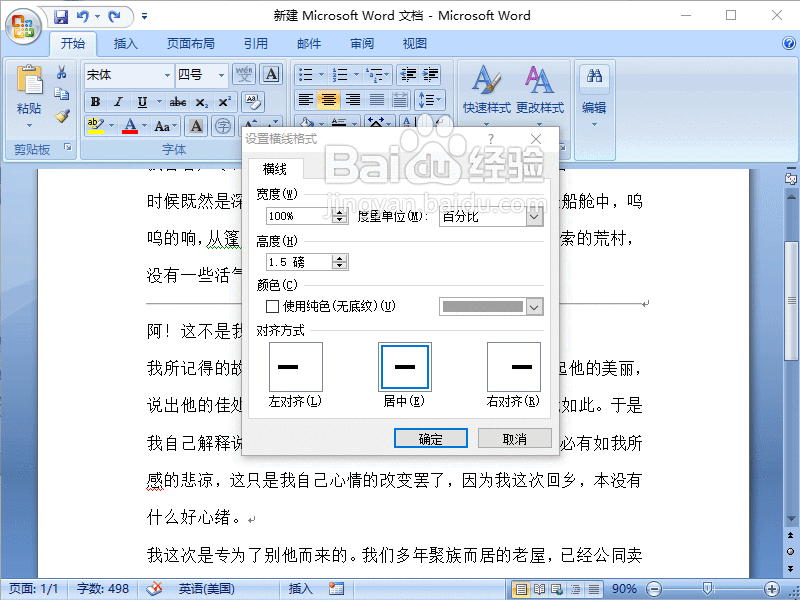Viewport: 800px width, 600px height.
Task: Open the bullets list button
Action: click(x=306, y=74)
